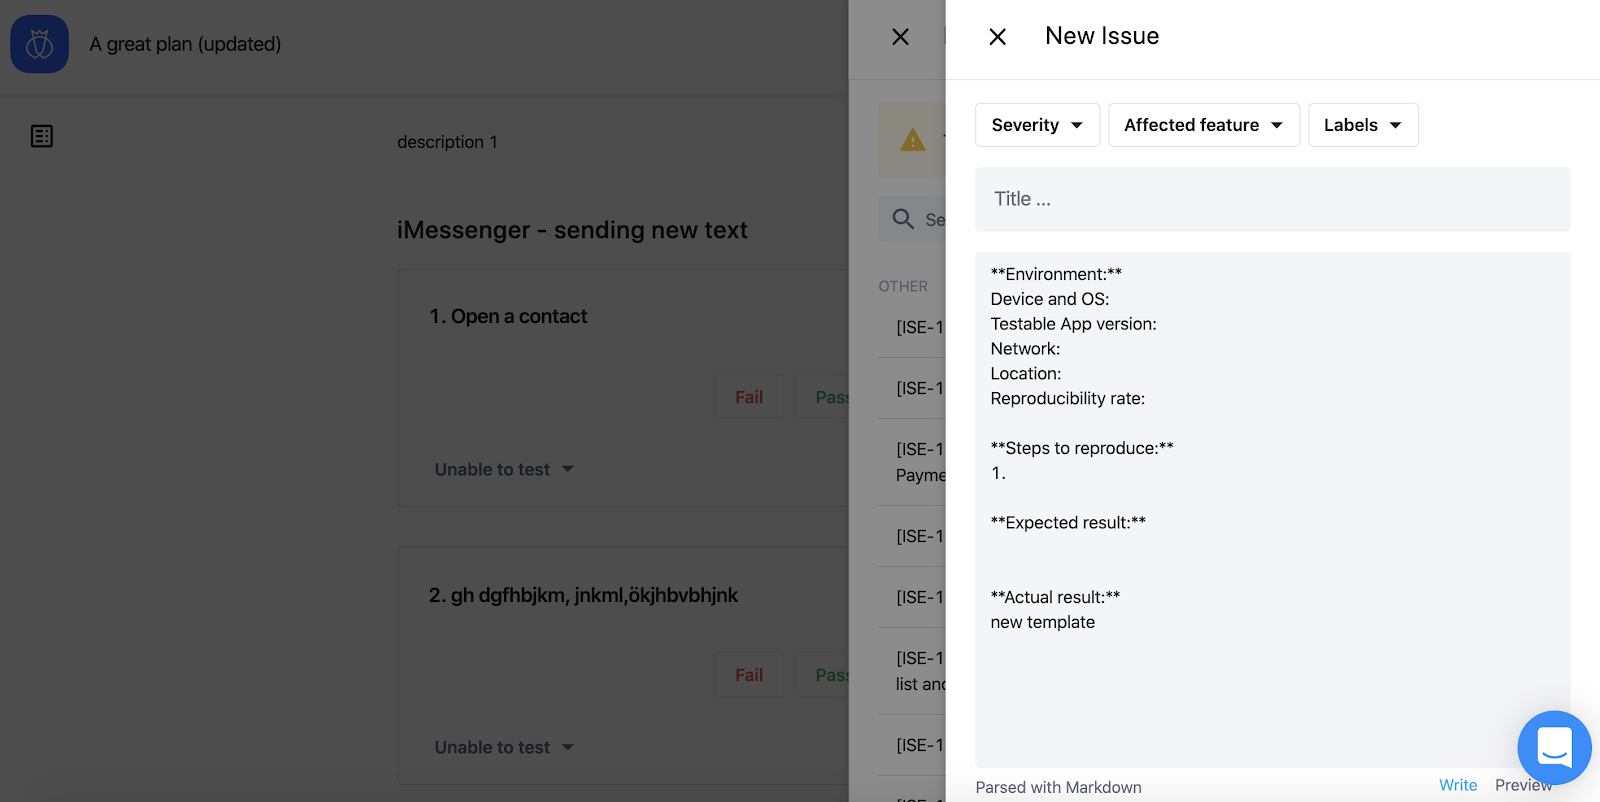This screenshot has height=802, width=1600.
Task: Open the Labels dropdown
Action: [x=1362, y=124]
